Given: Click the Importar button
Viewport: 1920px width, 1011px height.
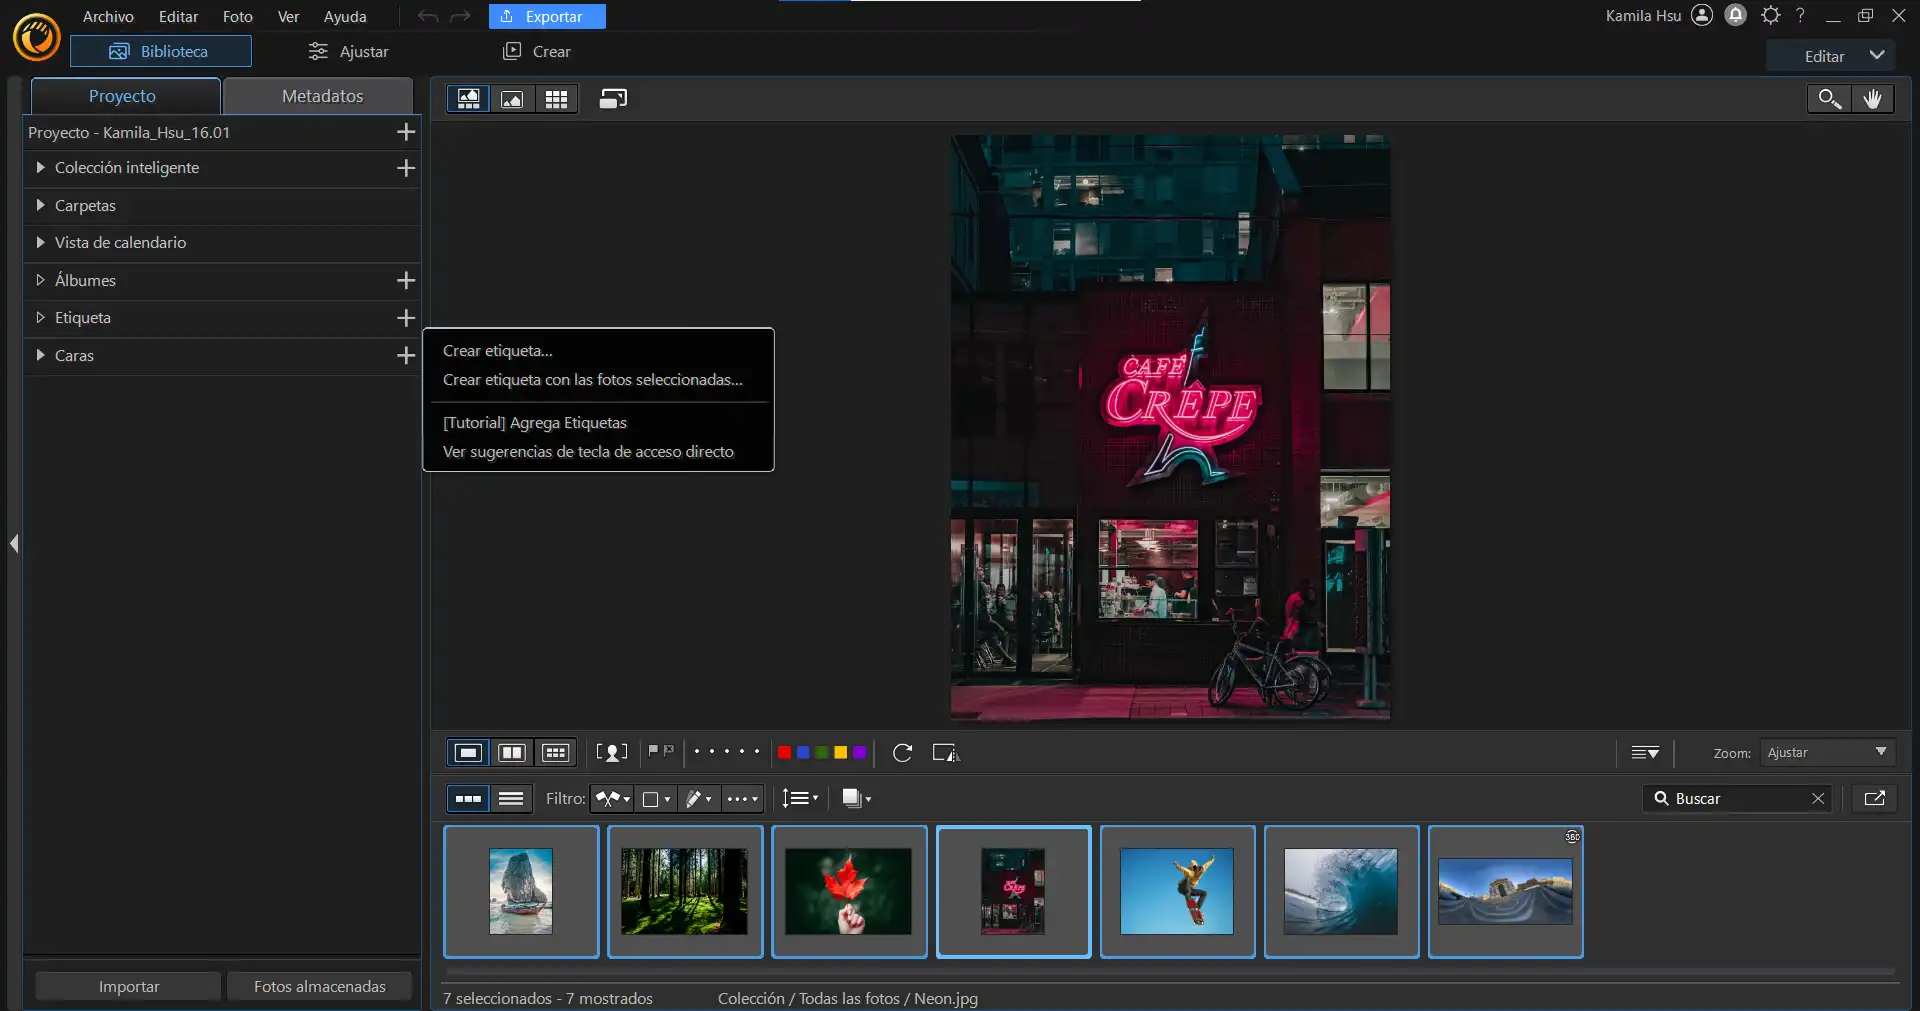Looking at the screenshot, I should (x=128, y=987).
